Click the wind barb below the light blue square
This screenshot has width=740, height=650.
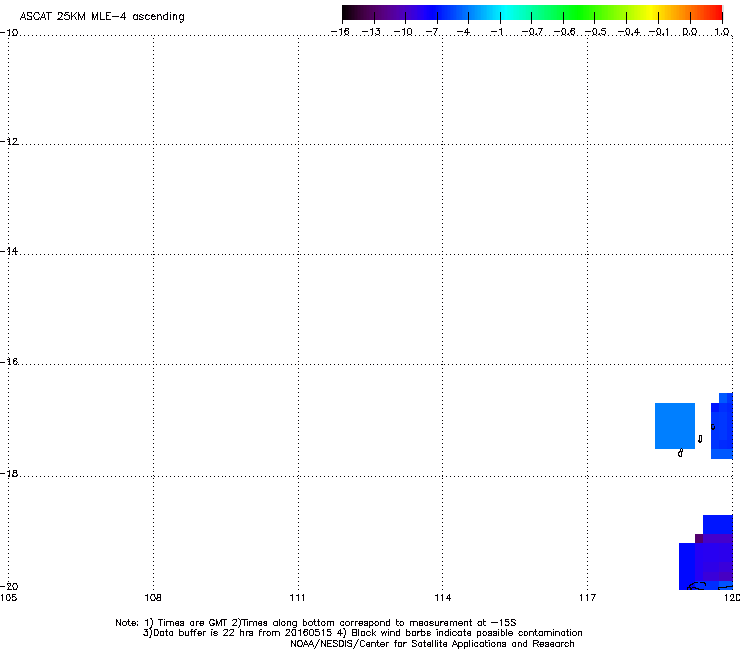point(680,453)
